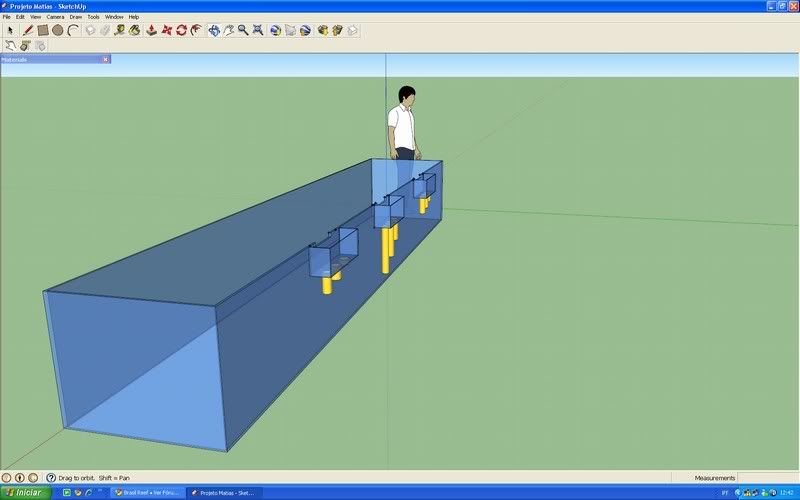Pick the Rectangle drawing tool
Viewport: 800px width, 500px height.
point(43,31)
